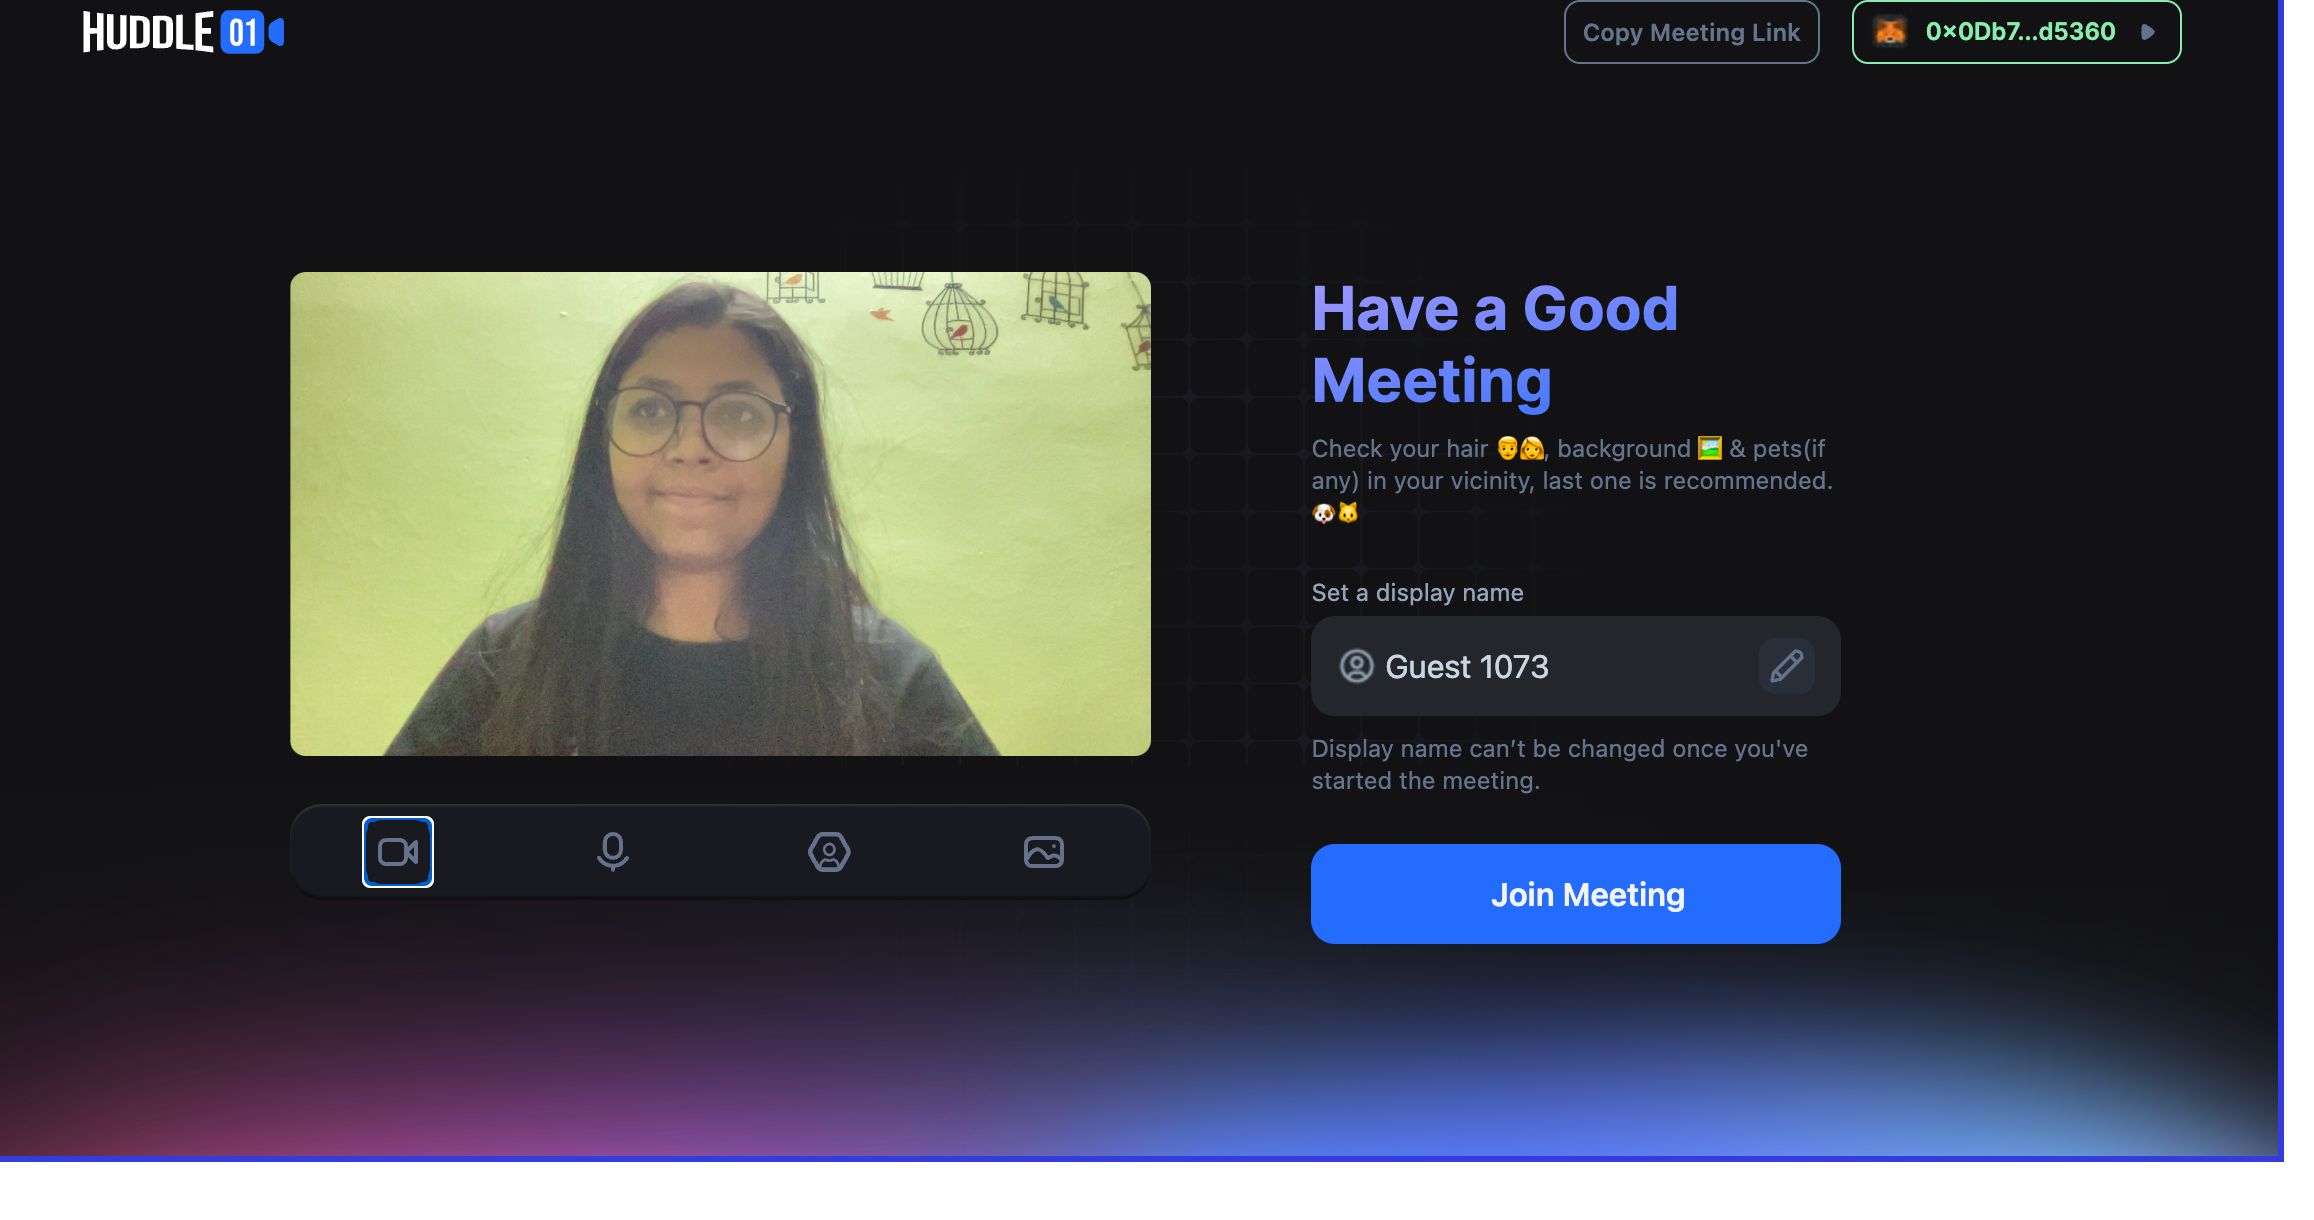Viewport: 2314px width, 1220px height.
Task: Click the MetaMask fox icon
Action: (1890, 32)
